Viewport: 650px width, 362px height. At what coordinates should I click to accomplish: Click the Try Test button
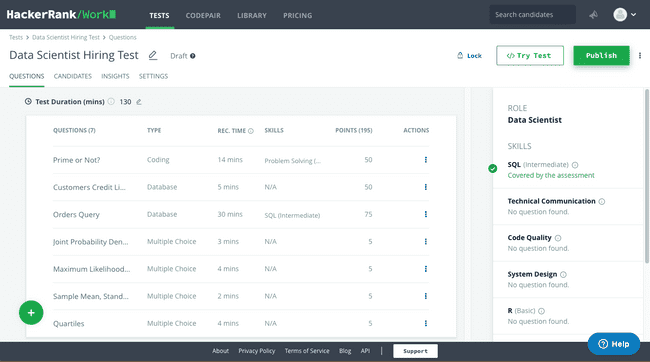530,56
